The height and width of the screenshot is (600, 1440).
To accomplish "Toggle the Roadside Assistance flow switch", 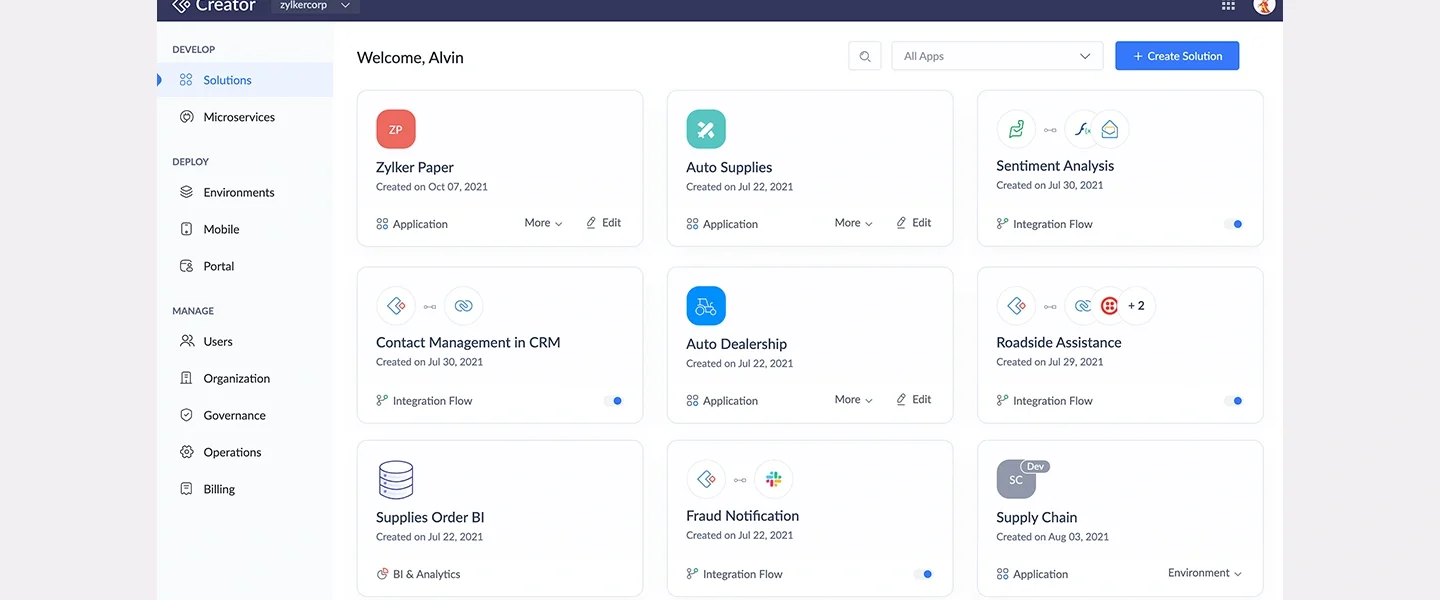I will (x=1233, y=401).
